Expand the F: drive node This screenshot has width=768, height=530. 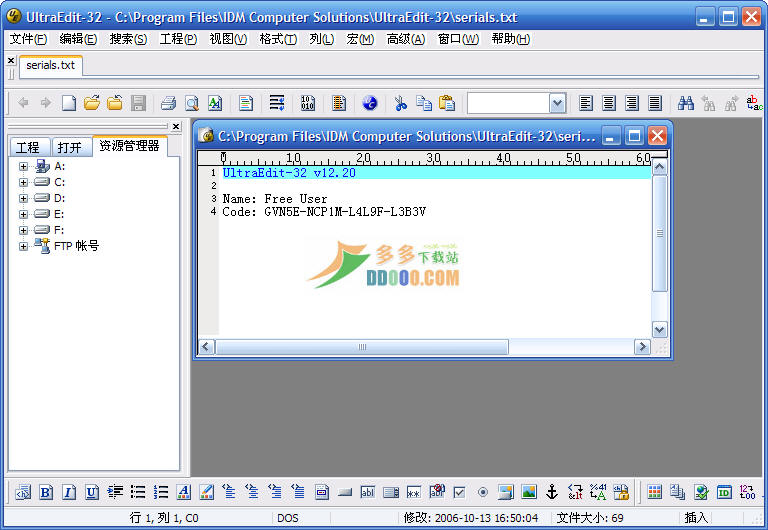click(23, 230)
